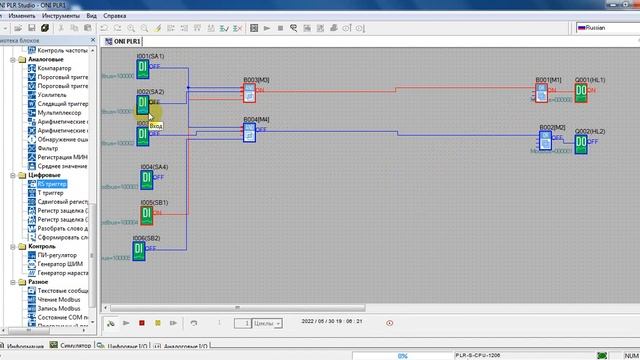Select the B001[M1] function block
Image resolution: width=640 pixels, height=360 pixels.
pos(541,93)
